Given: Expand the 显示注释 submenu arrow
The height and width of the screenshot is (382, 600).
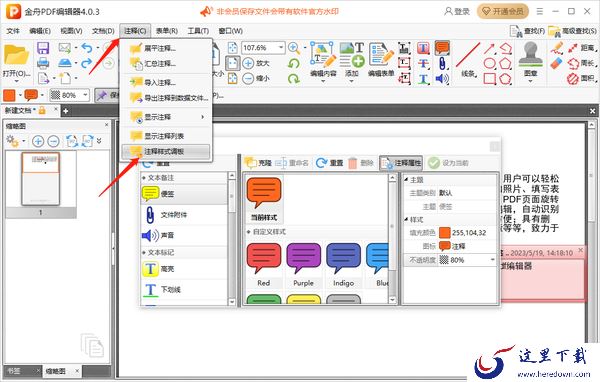Looking at the screenshot, I should pyautogui.click(x=202, y=117).
